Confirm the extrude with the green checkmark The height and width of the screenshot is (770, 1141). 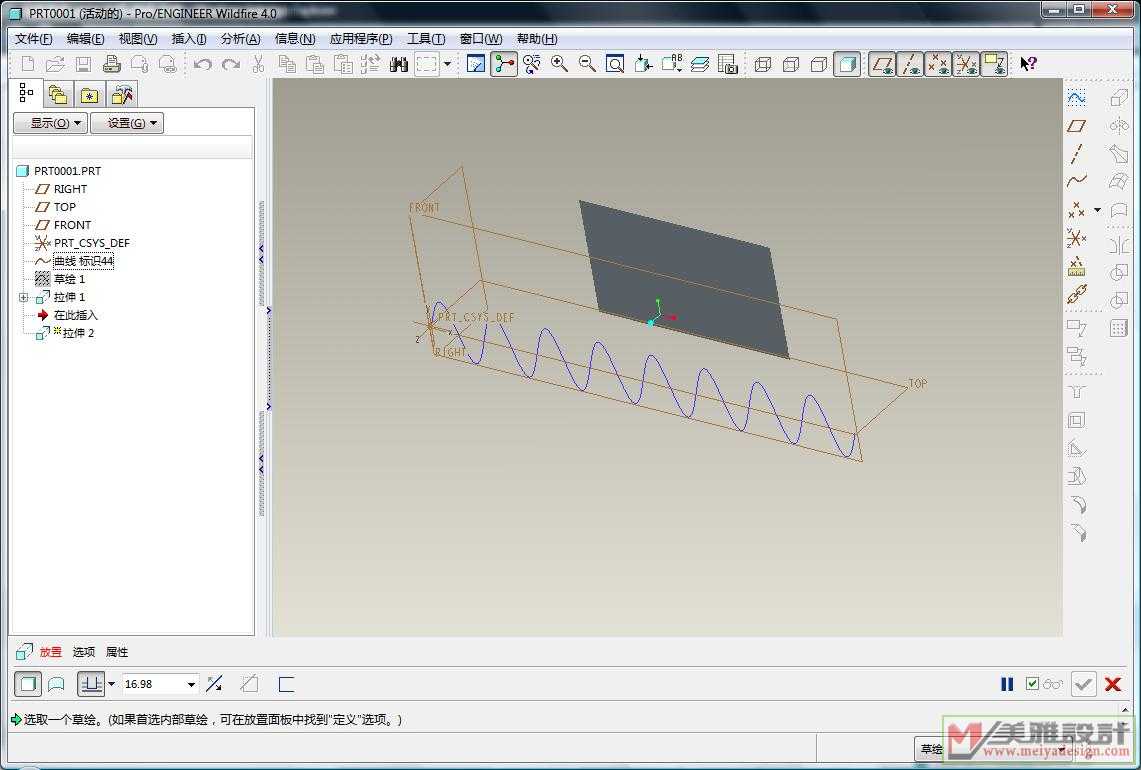[1084, 684]
